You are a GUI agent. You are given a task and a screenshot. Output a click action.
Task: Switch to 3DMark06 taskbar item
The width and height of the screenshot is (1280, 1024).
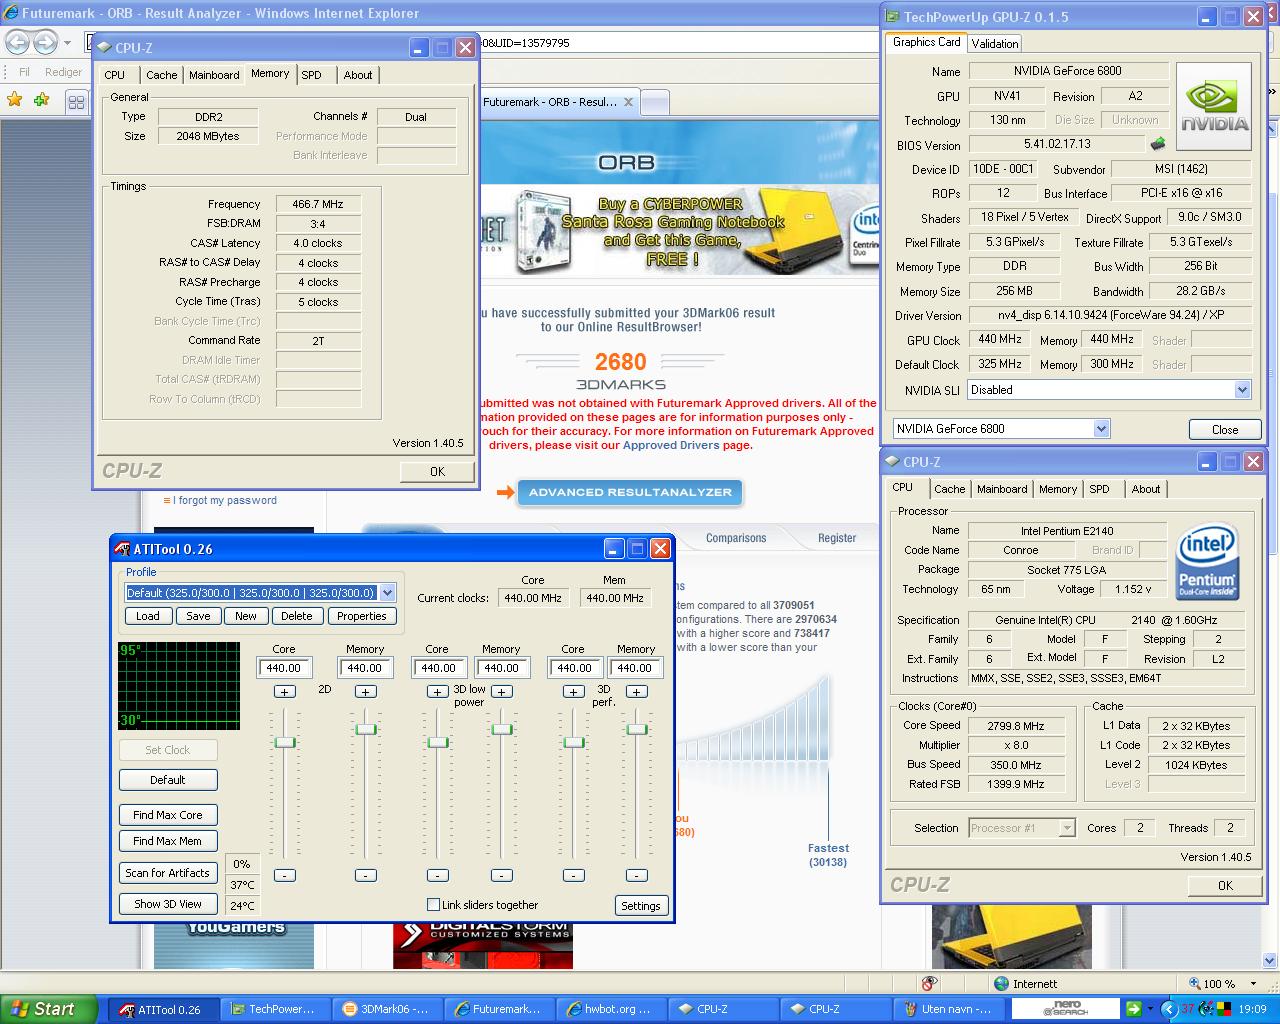point(385,1009)
